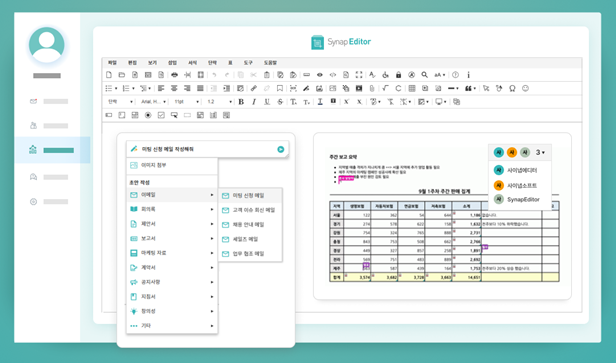Expand the three-dots category in AI menu

172,326
